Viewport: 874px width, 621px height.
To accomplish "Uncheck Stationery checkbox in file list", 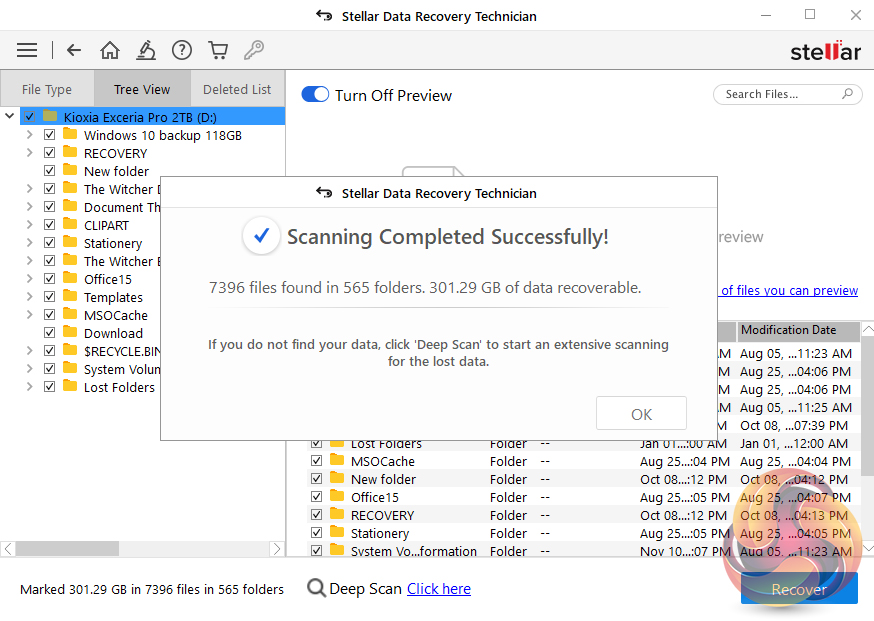I will (317, 532).
